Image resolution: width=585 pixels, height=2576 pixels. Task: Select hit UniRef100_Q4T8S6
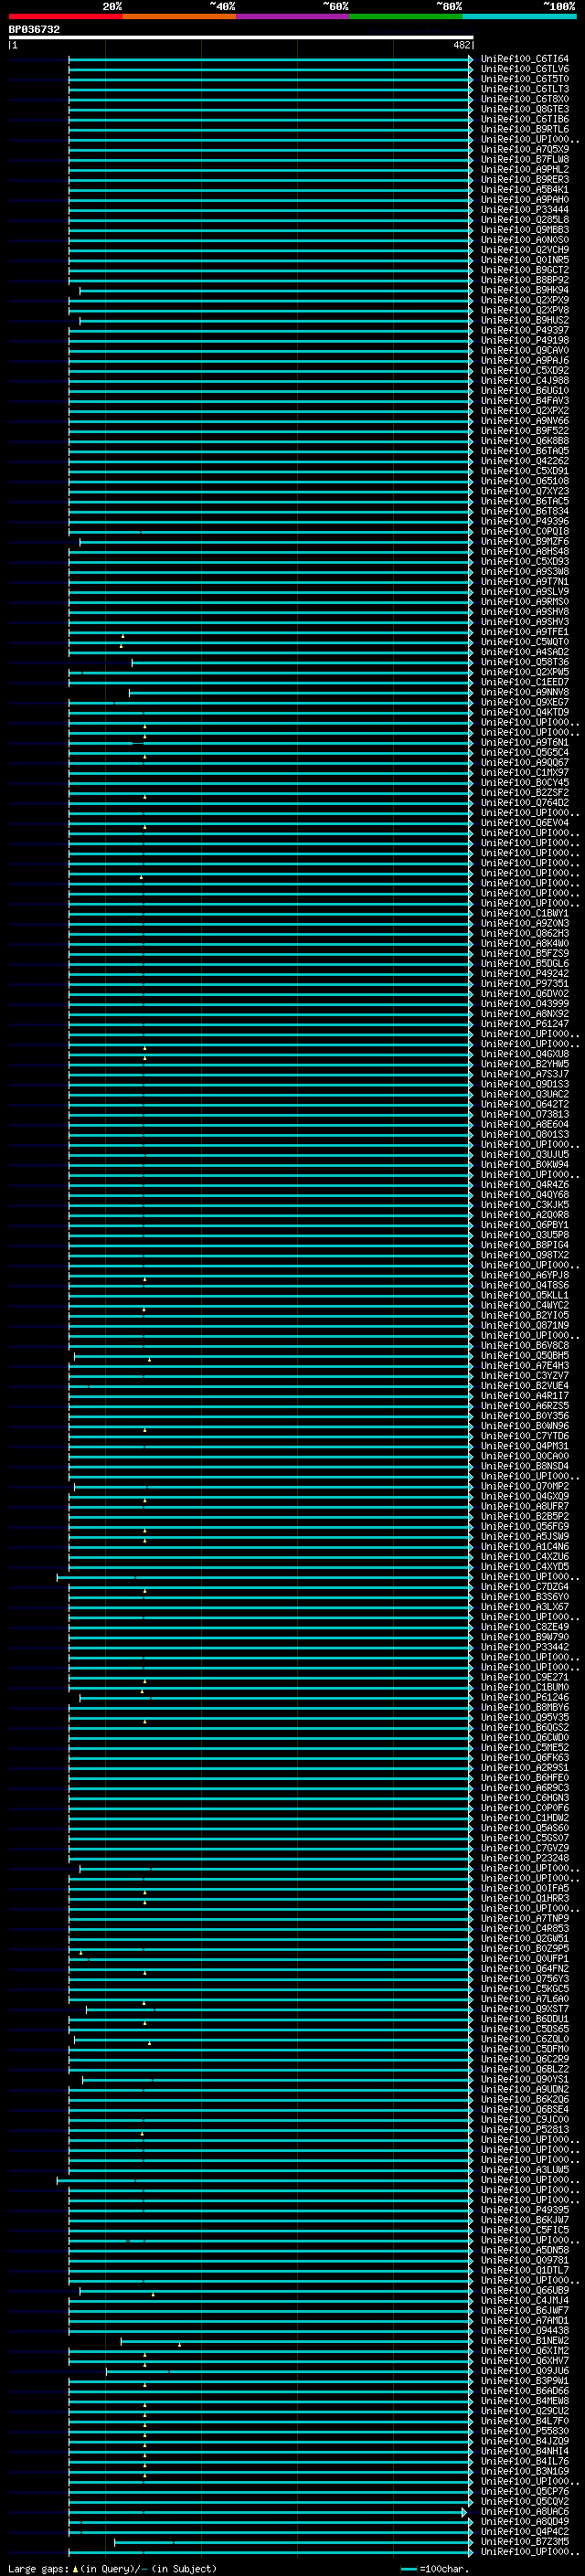pyautogui.click(x=525, y=1285)
